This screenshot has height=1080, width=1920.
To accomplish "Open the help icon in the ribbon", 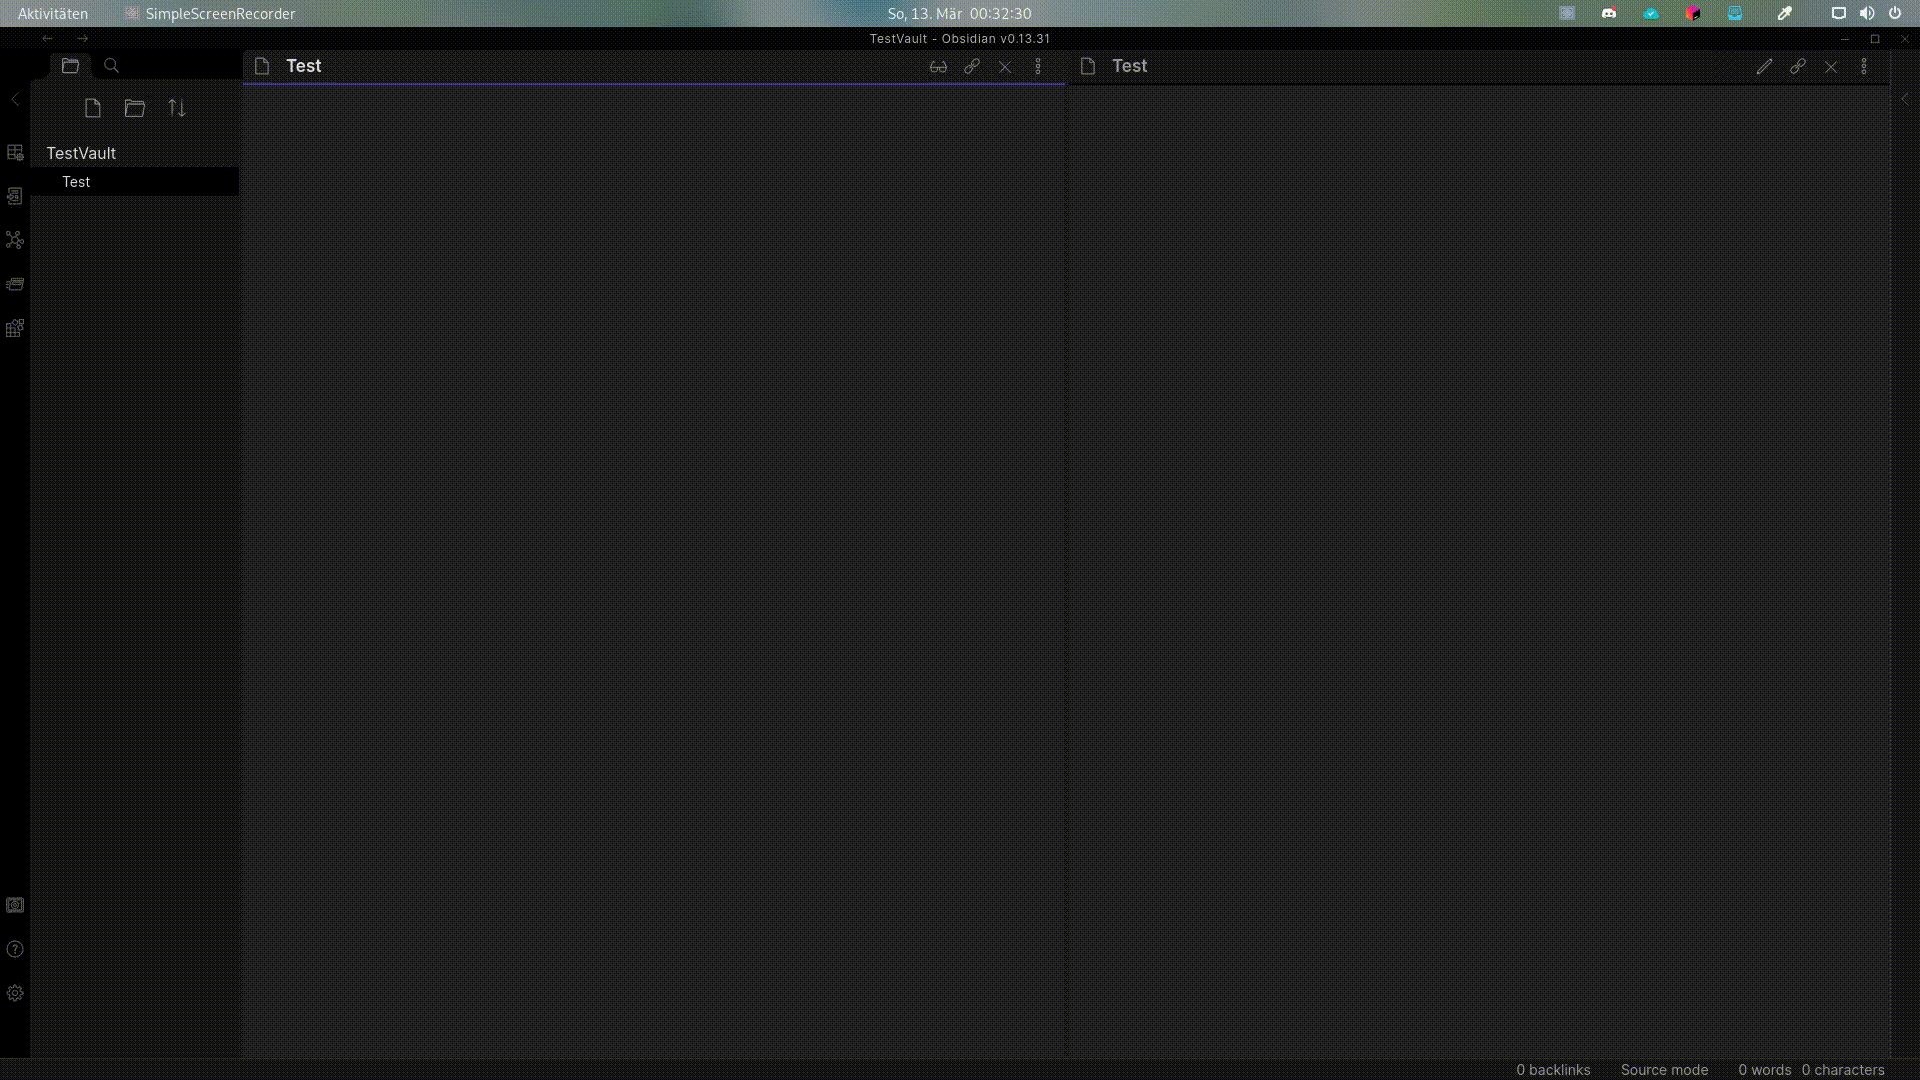I will pos(15,949).
